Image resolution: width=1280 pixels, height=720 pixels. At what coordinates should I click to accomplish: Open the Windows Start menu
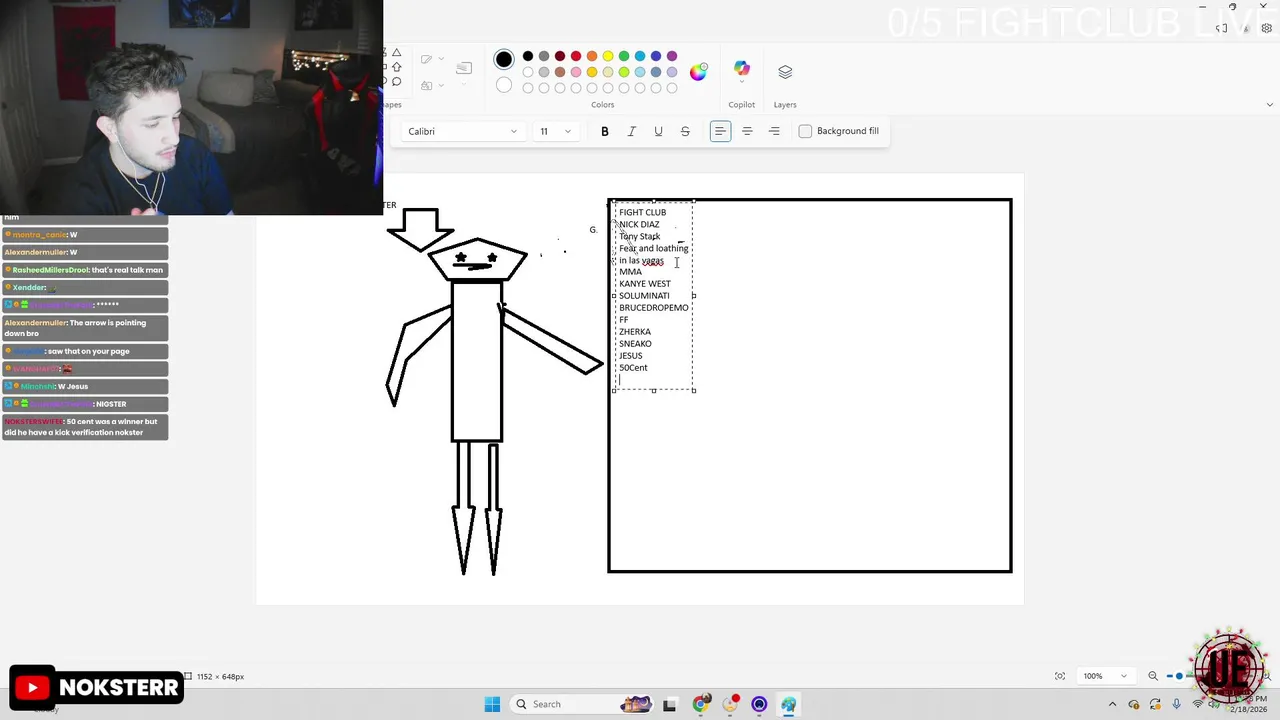tap(492, 704)
